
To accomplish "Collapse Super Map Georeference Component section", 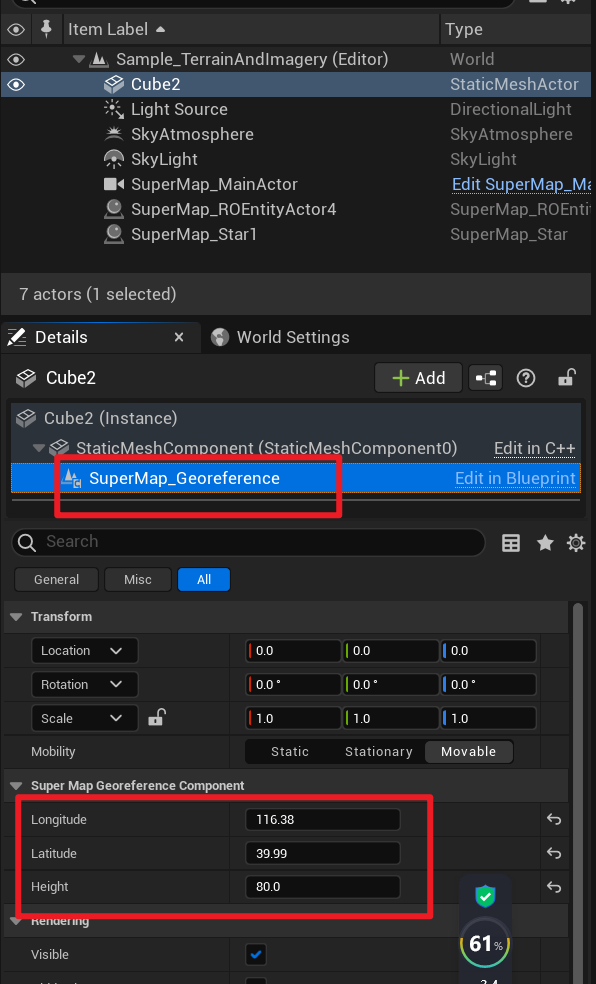I will 16,786.
